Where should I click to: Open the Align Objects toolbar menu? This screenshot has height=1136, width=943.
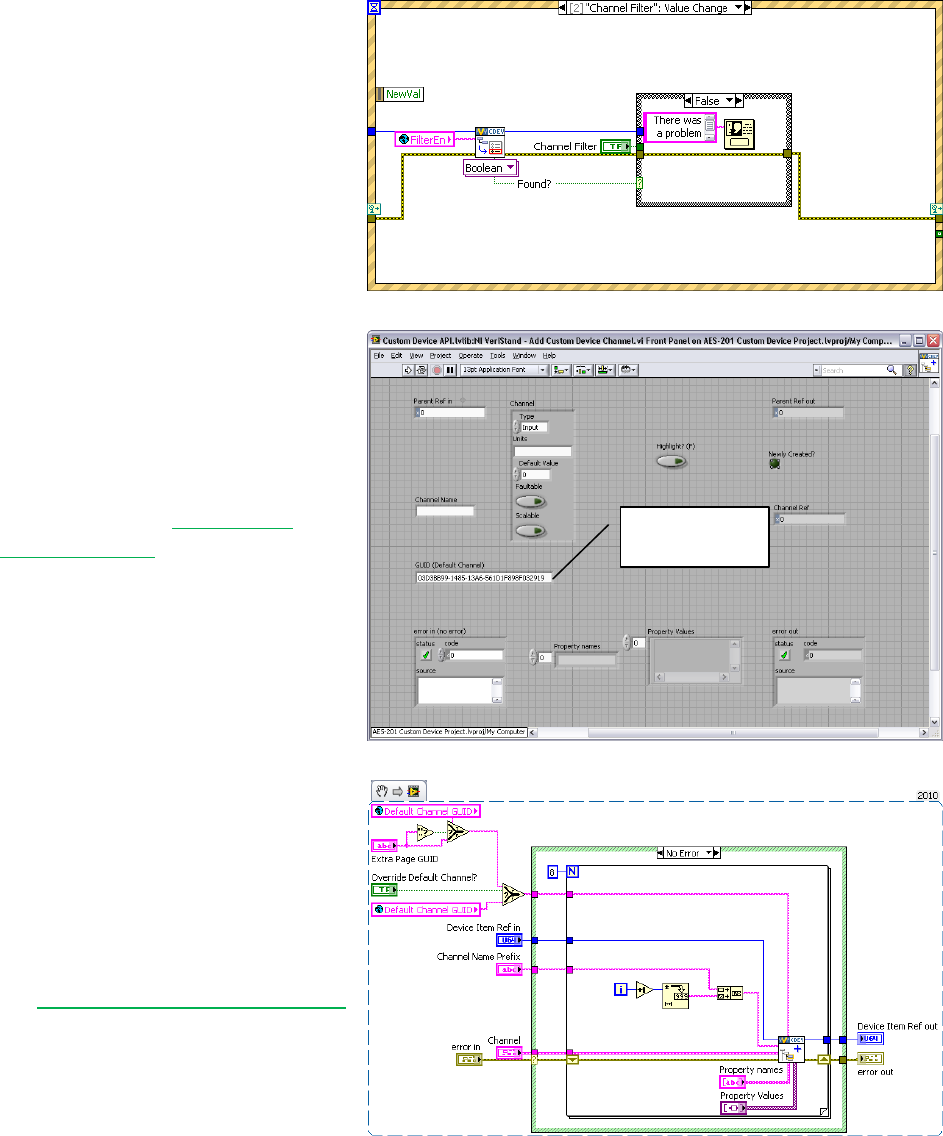point(561,370)
